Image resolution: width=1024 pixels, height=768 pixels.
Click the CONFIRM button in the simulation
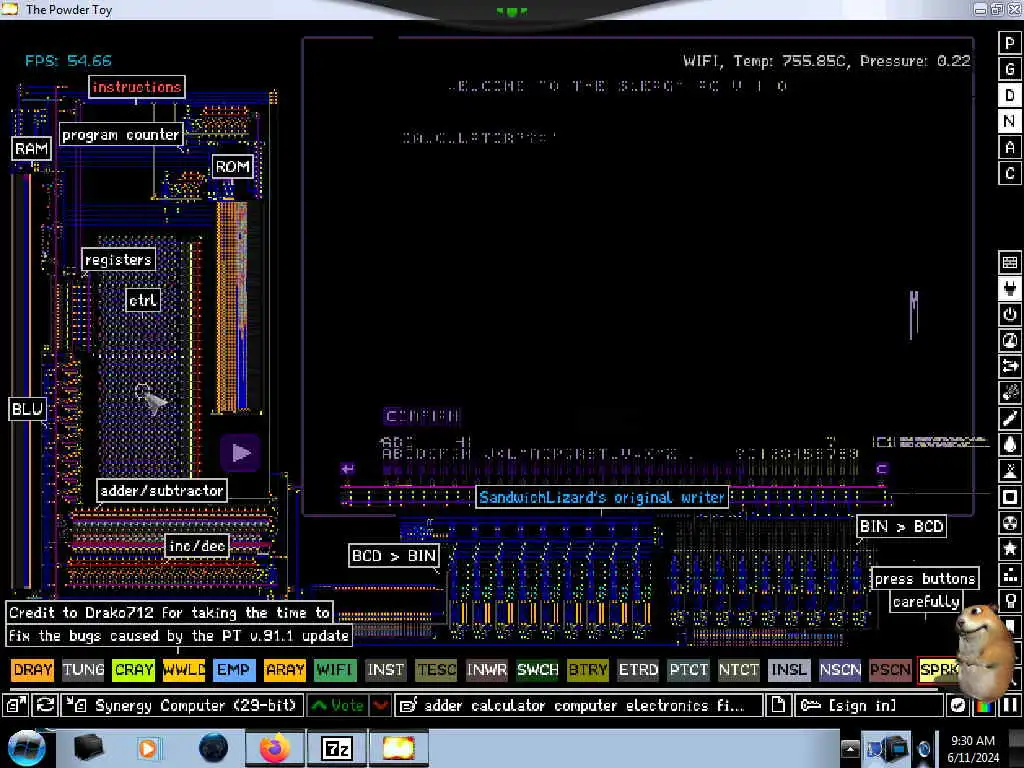[x=422, y=416]
